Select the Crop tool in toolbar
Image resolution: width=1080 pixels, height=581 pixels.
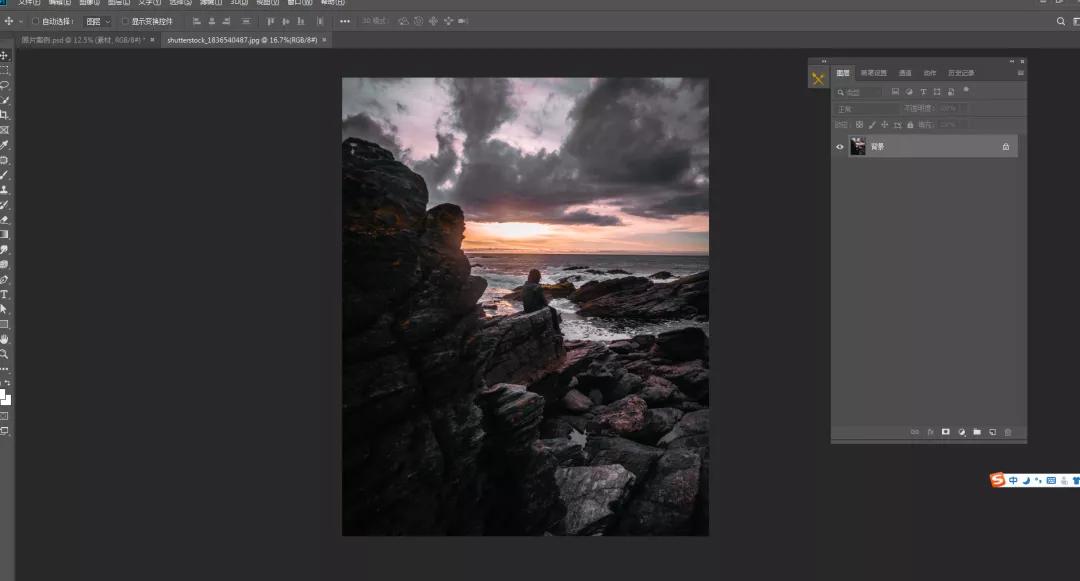(x=4, y=115)
